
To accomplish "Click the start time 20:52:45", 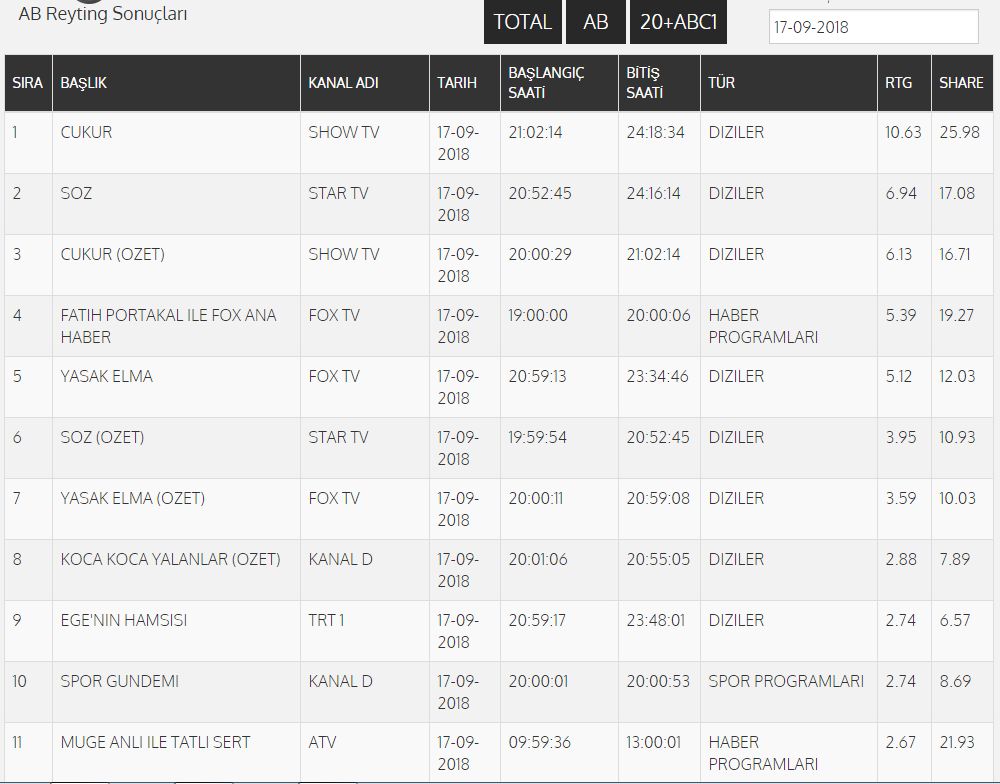I will [540, 193].
